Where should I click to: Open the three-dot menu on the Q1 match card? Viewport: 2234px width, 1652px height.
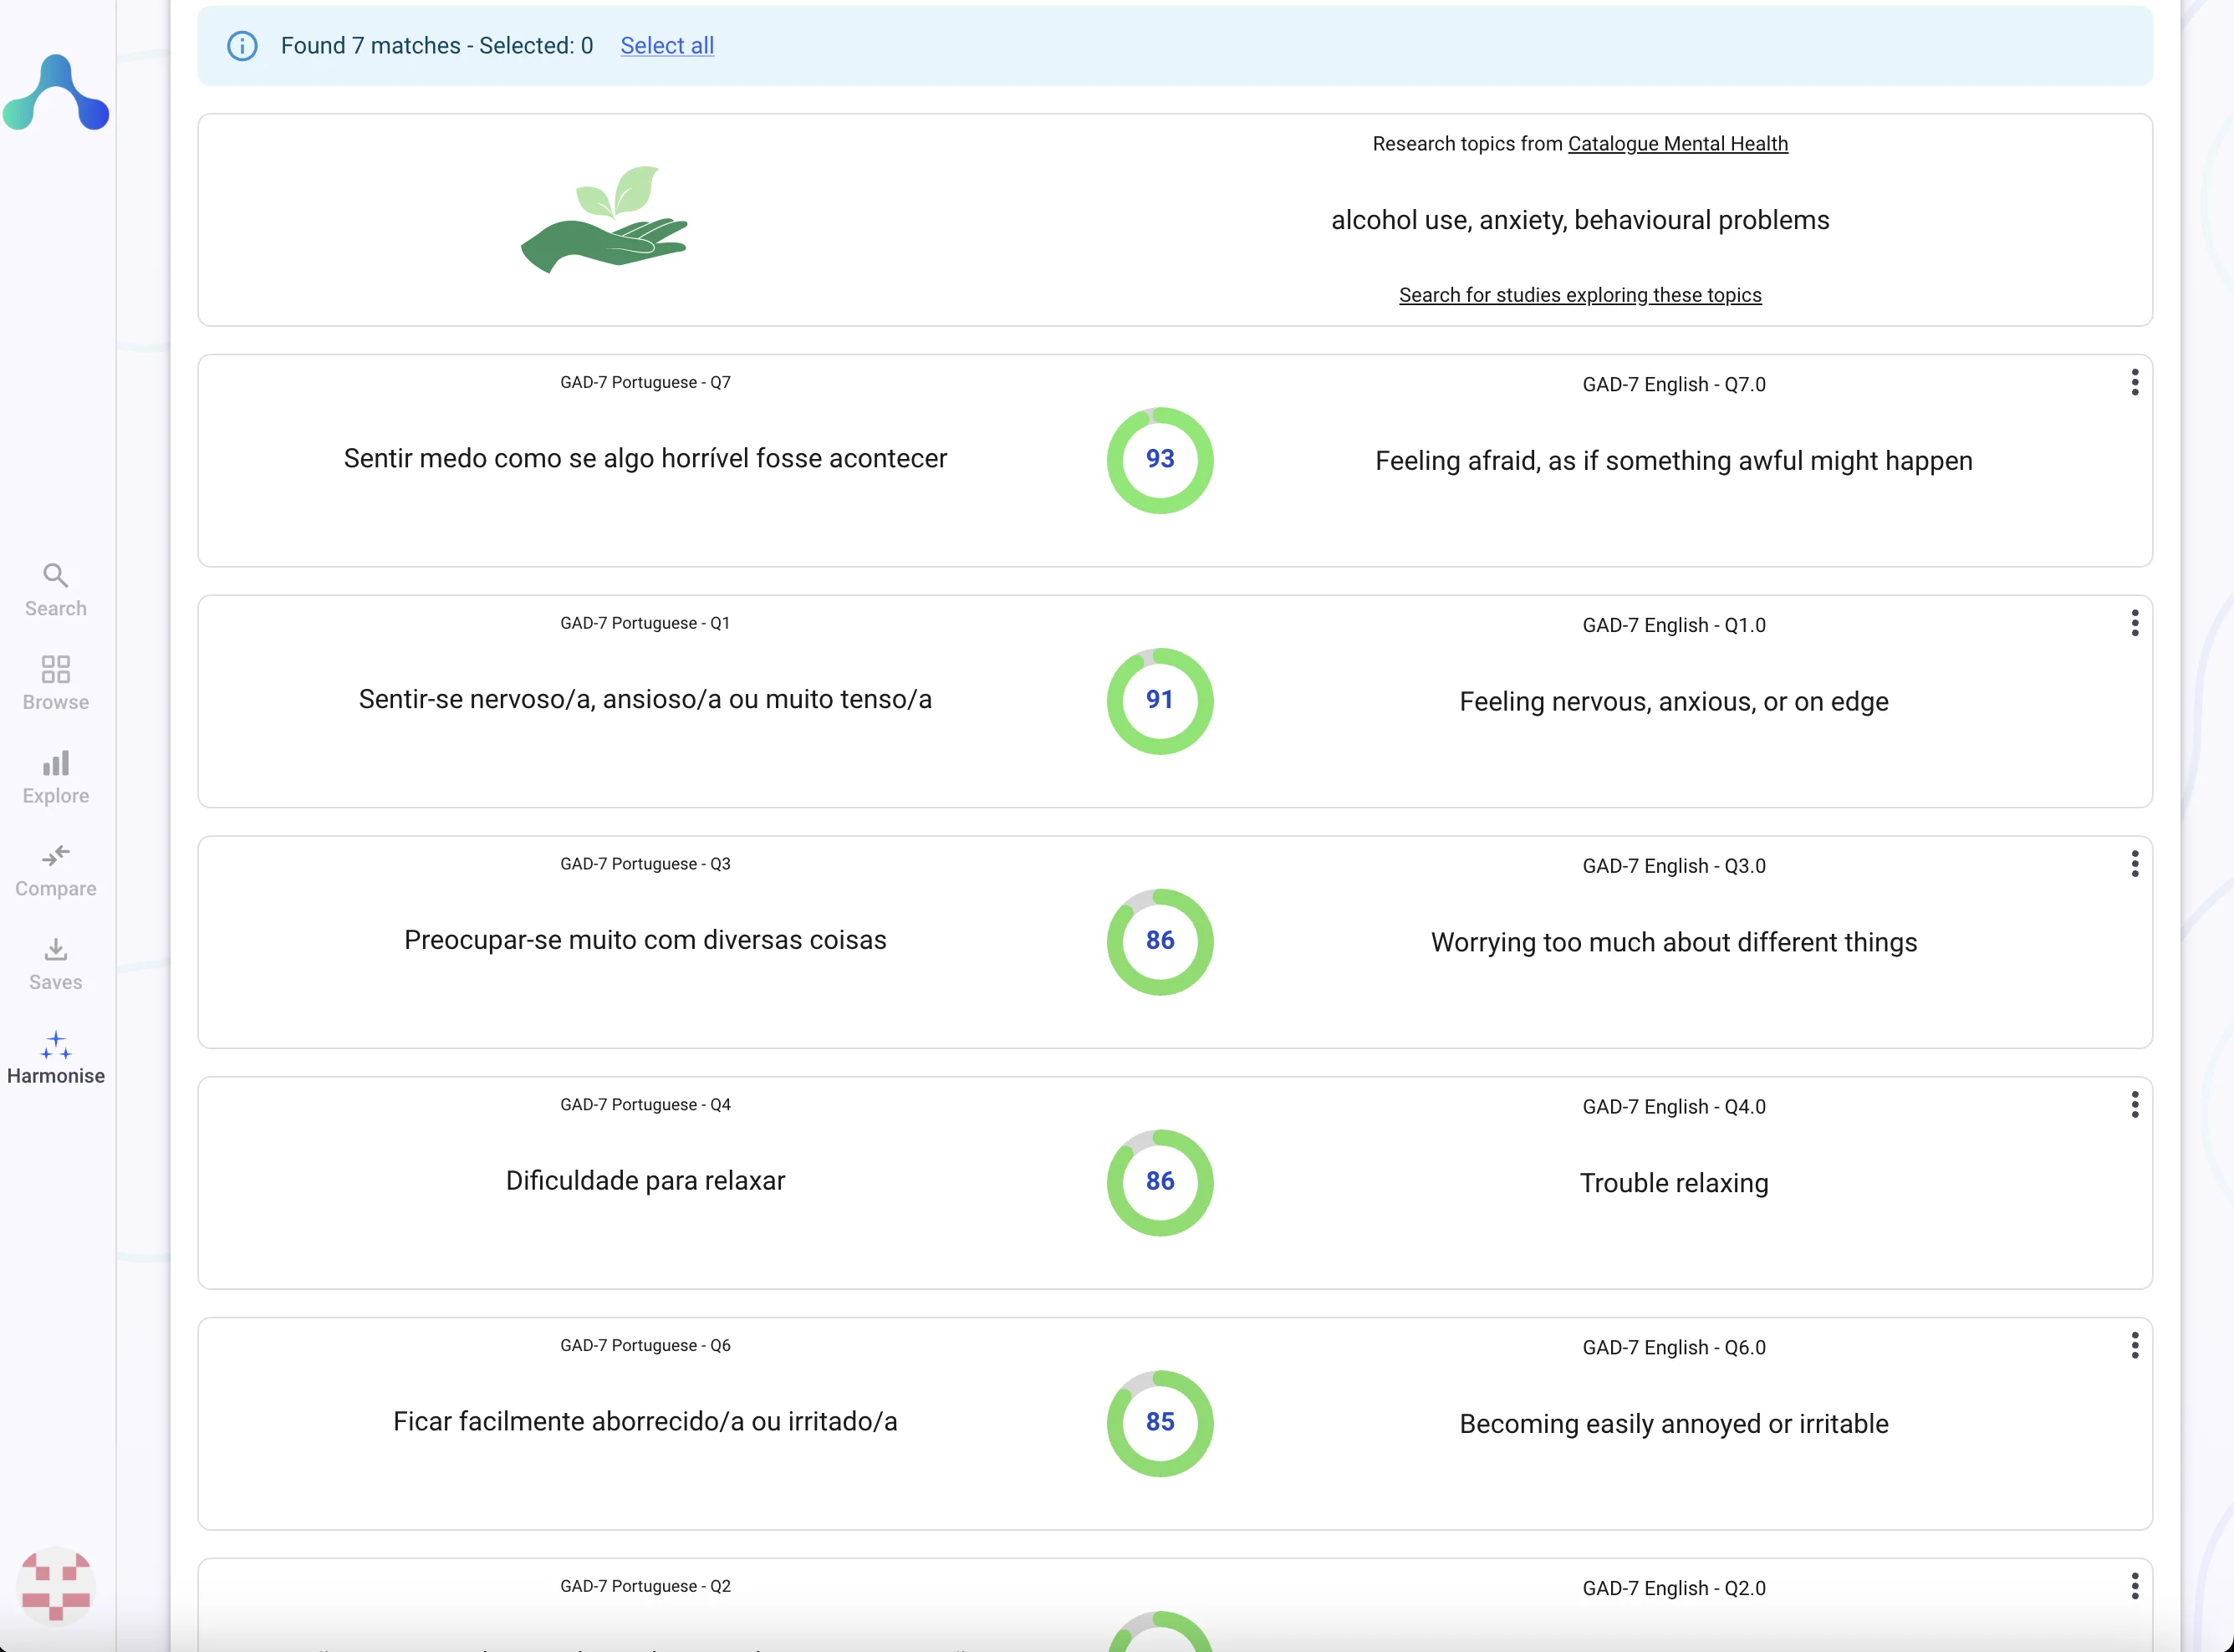[2135, 623]
